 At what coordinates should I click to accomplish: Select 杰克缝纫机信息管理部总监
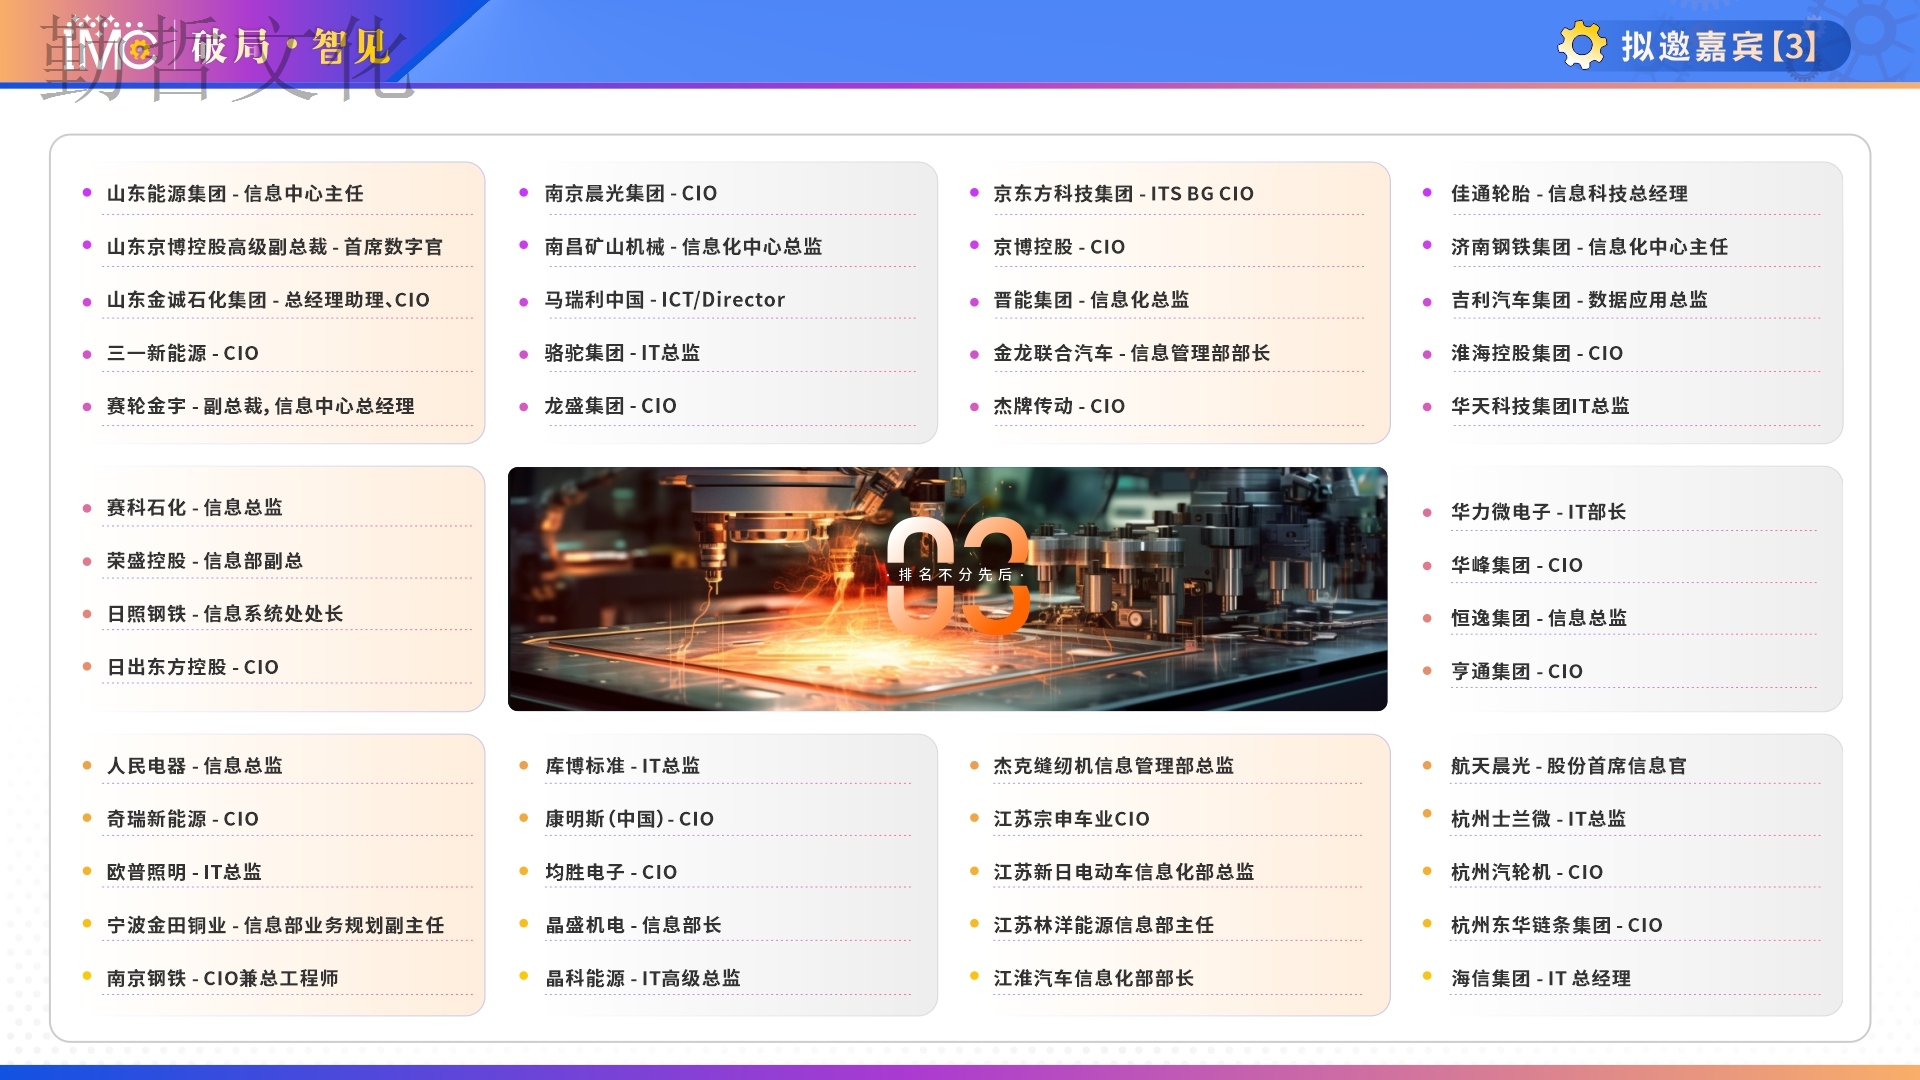[x=1113, y=766]
